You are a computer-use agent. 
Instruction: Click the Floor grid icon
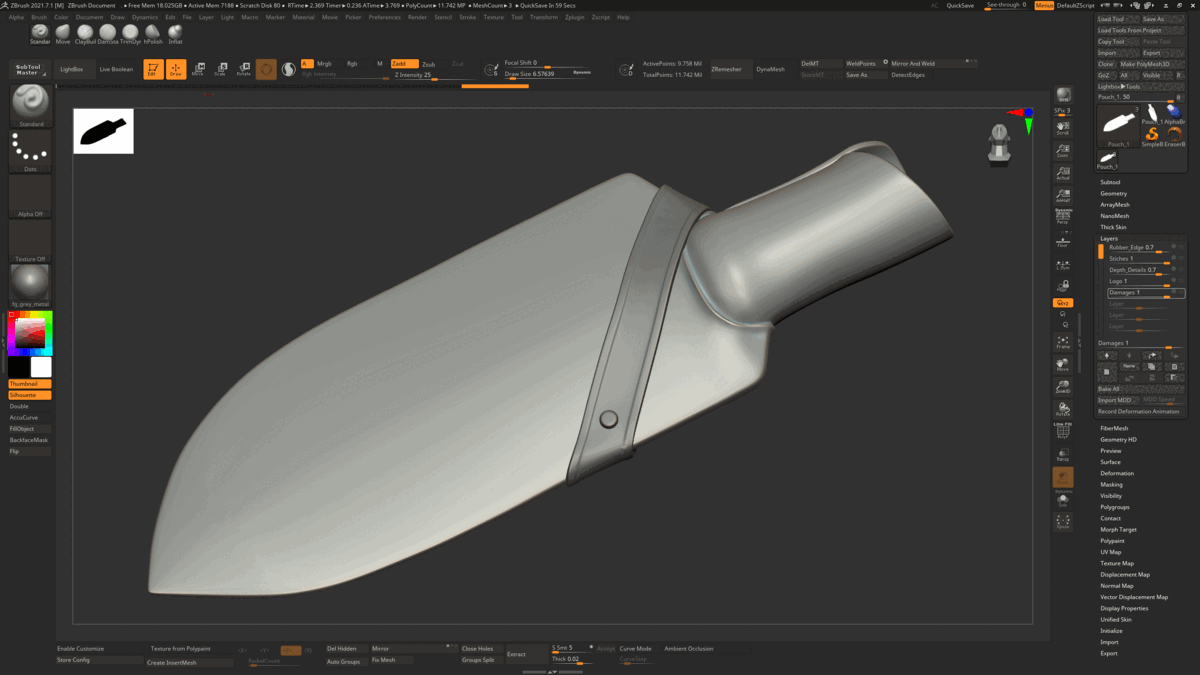1063,241
